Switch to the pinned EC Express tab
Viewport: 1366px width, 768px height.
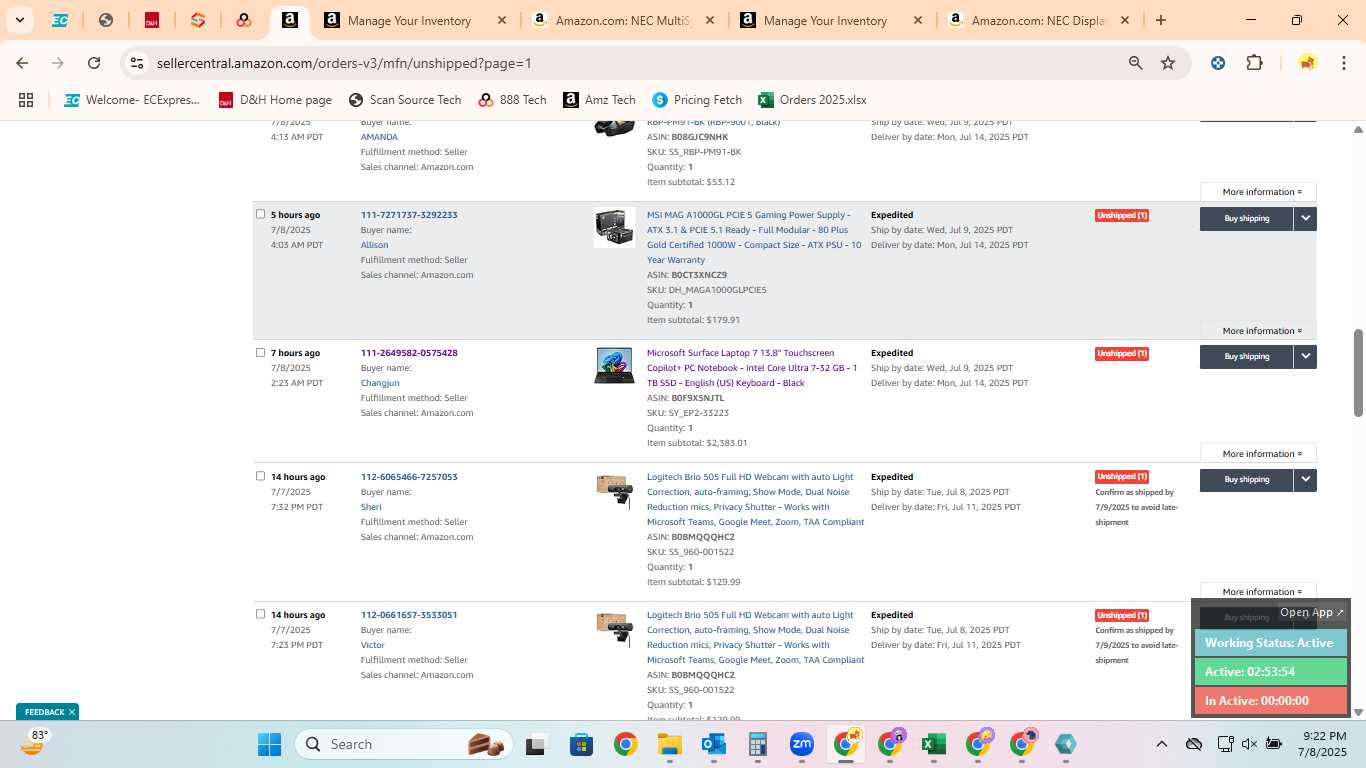pyautogui.click(x=60, y=20)
